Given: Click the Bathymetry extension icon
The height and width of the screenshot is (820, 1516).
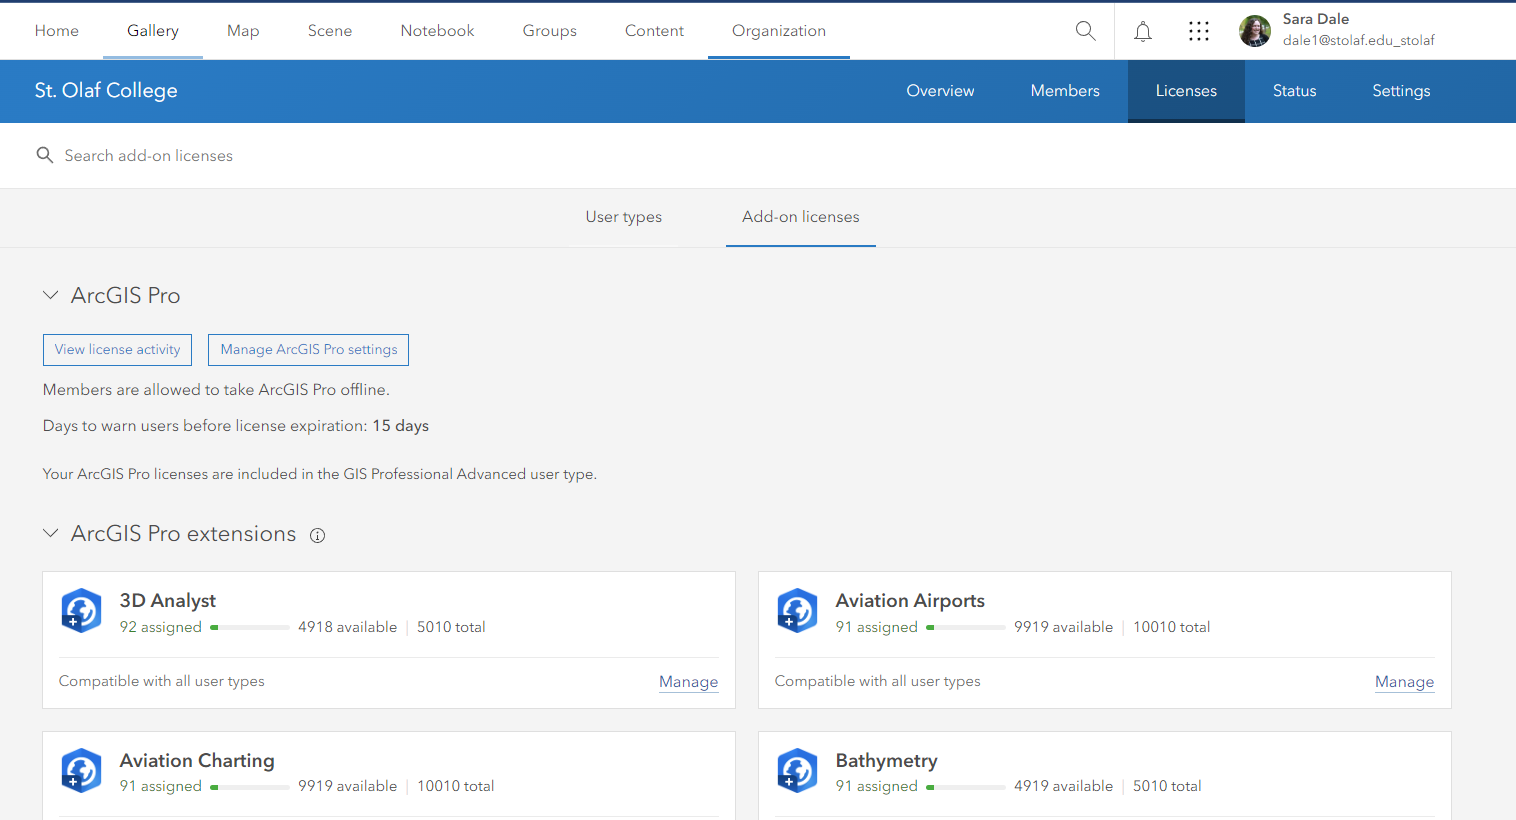Looking at the screenshot, I should point(797,770).
